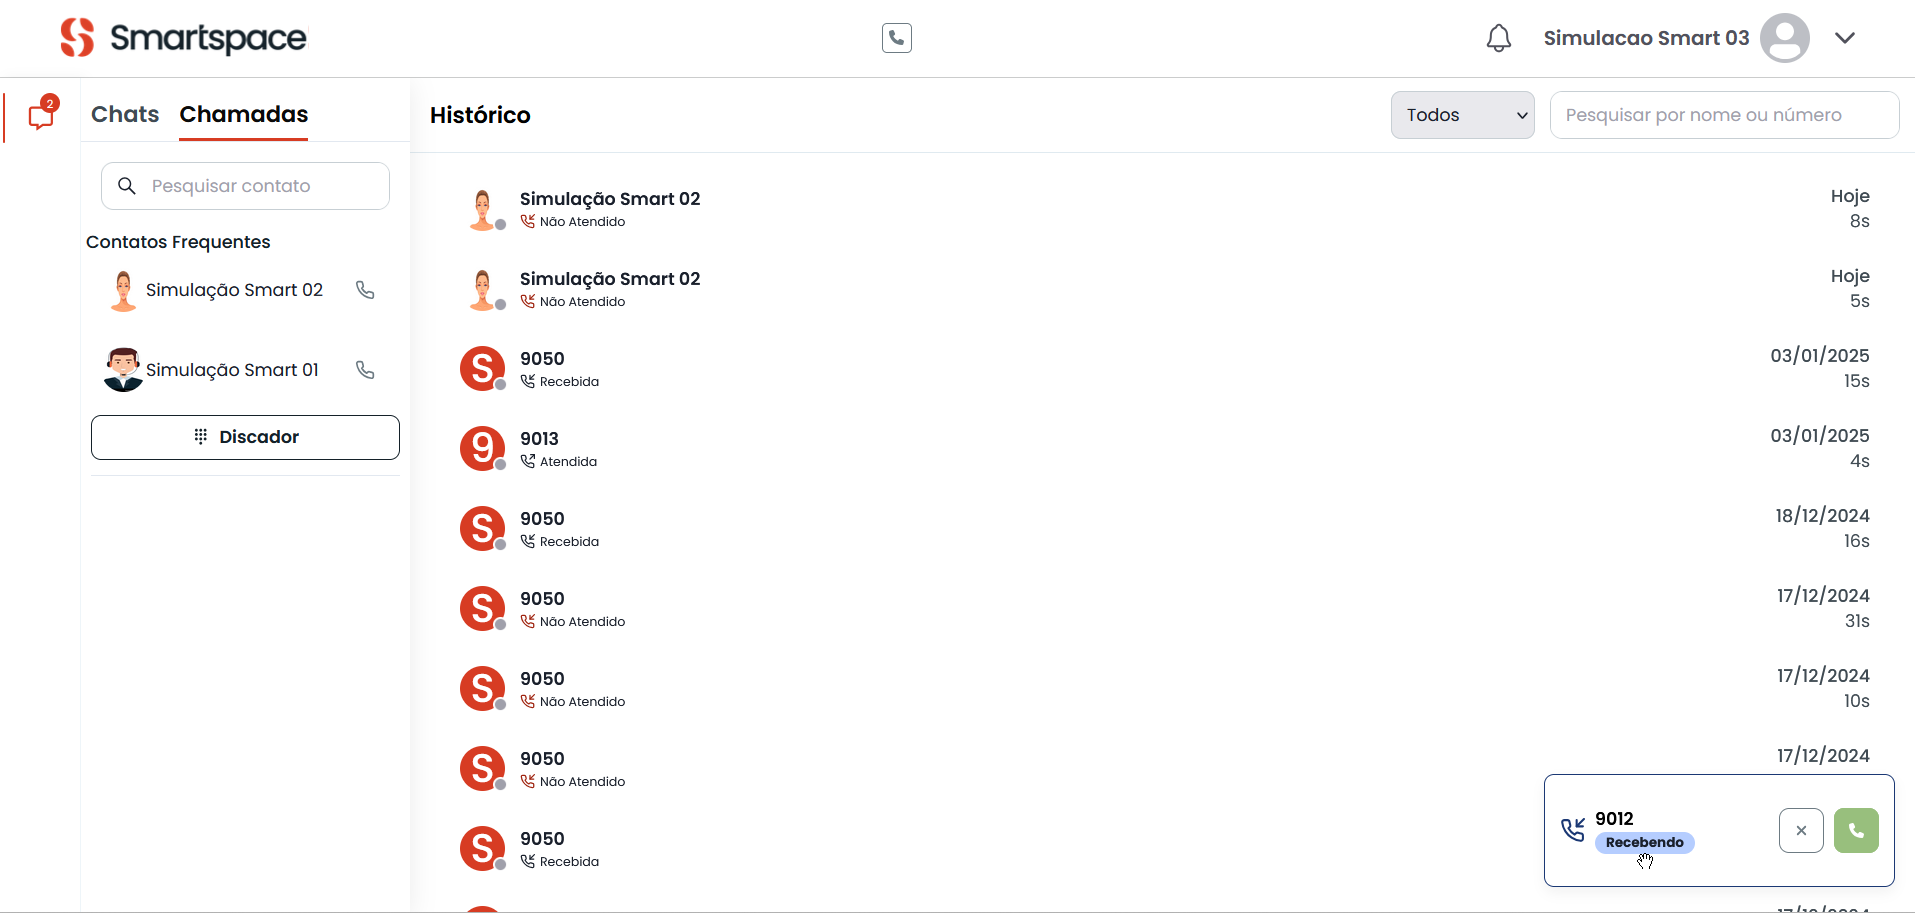1915x913 pixels.
Task: Select the Chamadas tab
Action: (x=243, y=114)
